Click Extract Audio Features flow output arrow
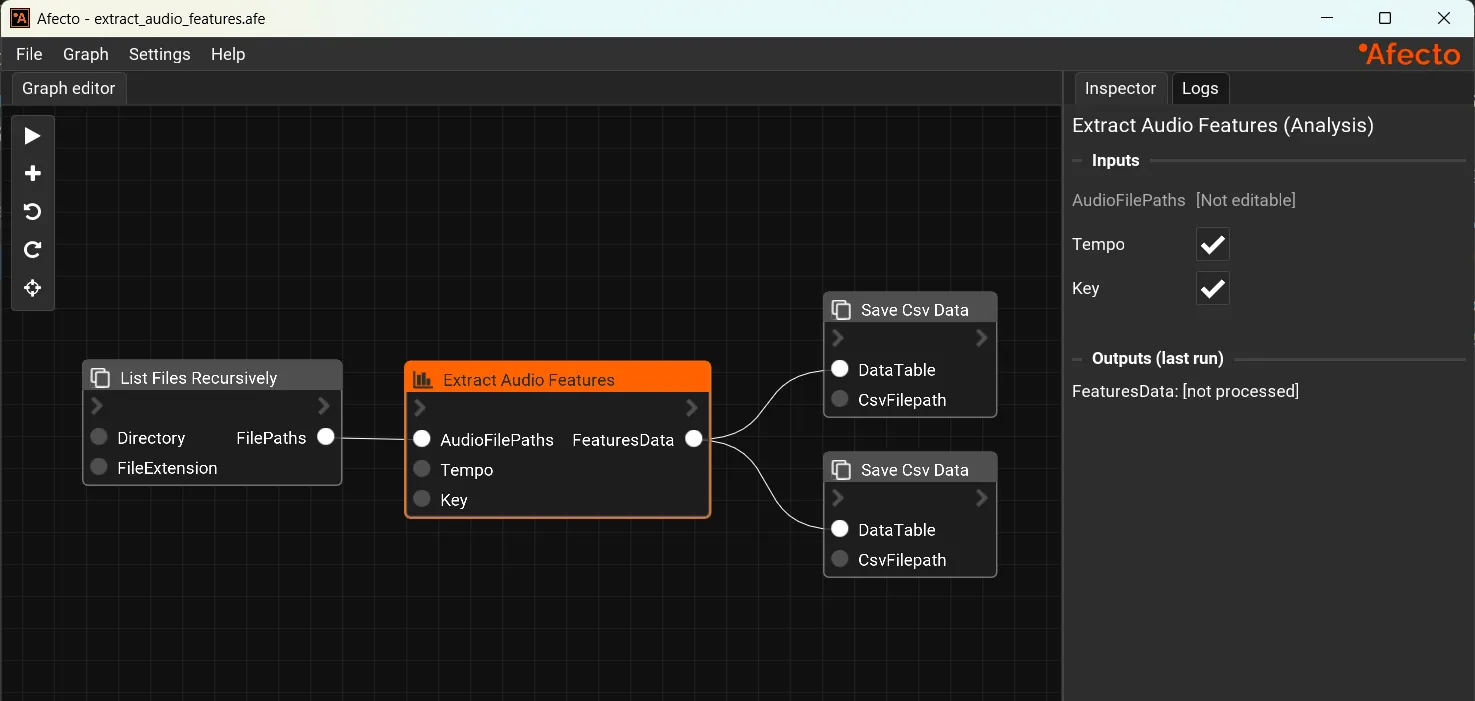Screen dimensions: 1475x701 (x=692, y=408)
